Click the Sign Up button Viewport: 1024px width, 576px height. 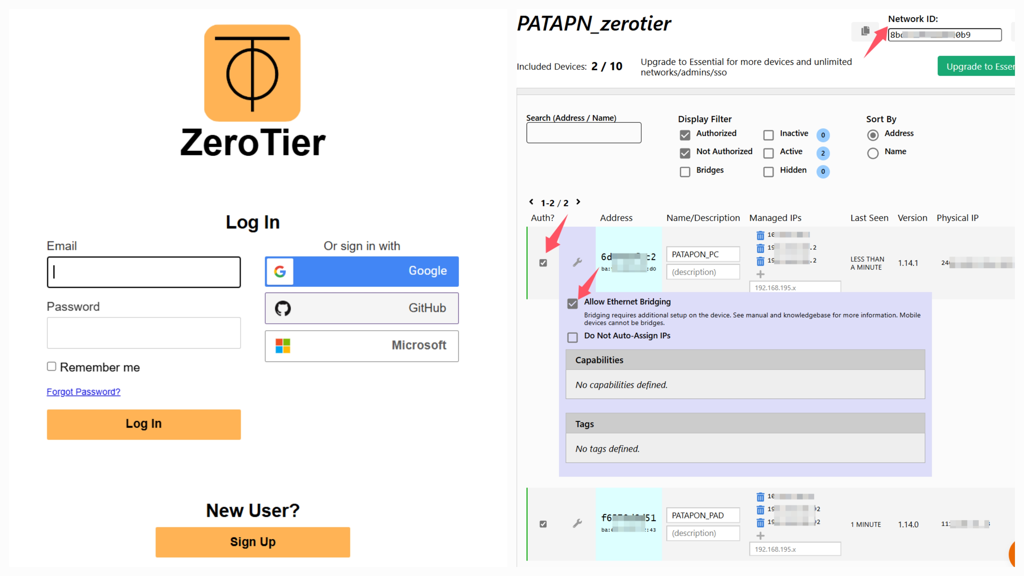click(x=252, y=542)
